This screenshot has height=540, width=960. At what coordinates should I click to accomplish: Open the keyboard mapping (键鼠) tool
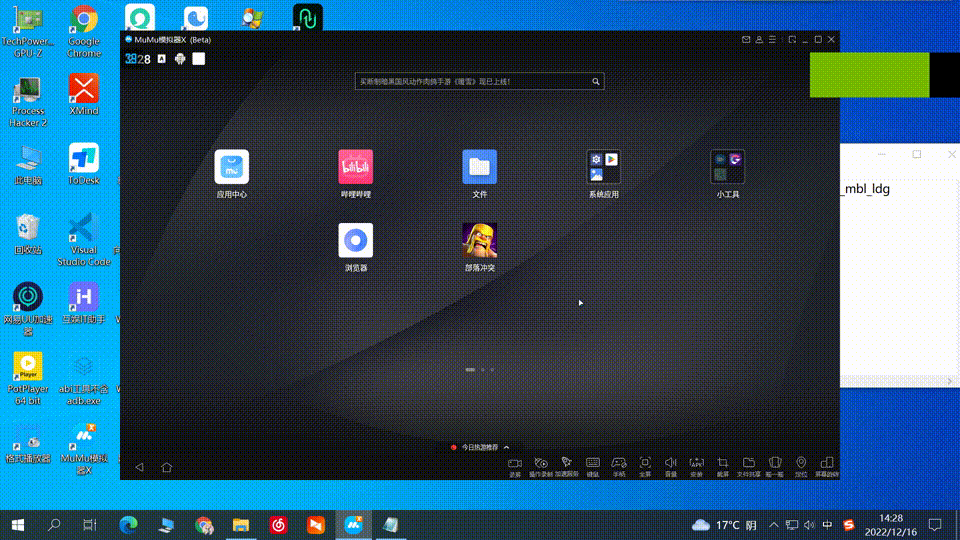click(x=593, y=467)
